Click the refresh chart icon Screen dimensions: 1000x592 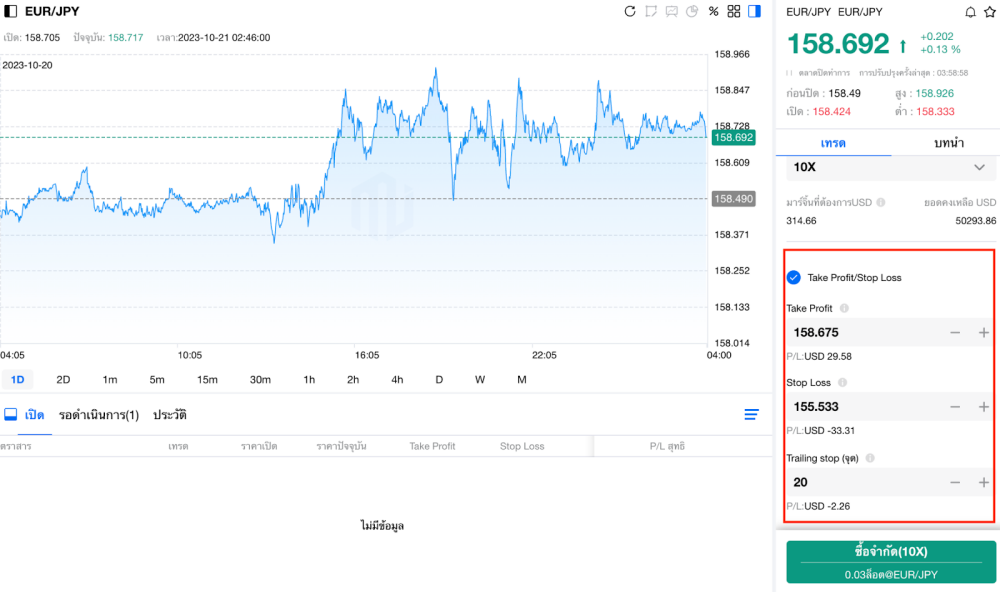(x=630, y=12)
